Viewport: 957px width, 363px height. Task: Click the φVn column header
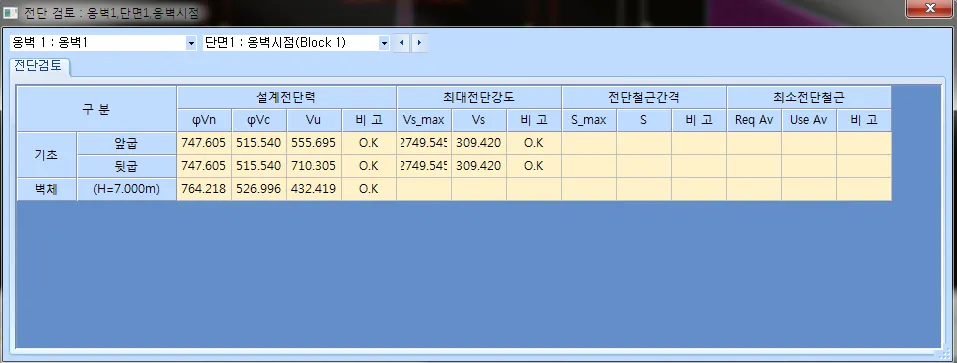click(204, 120)
